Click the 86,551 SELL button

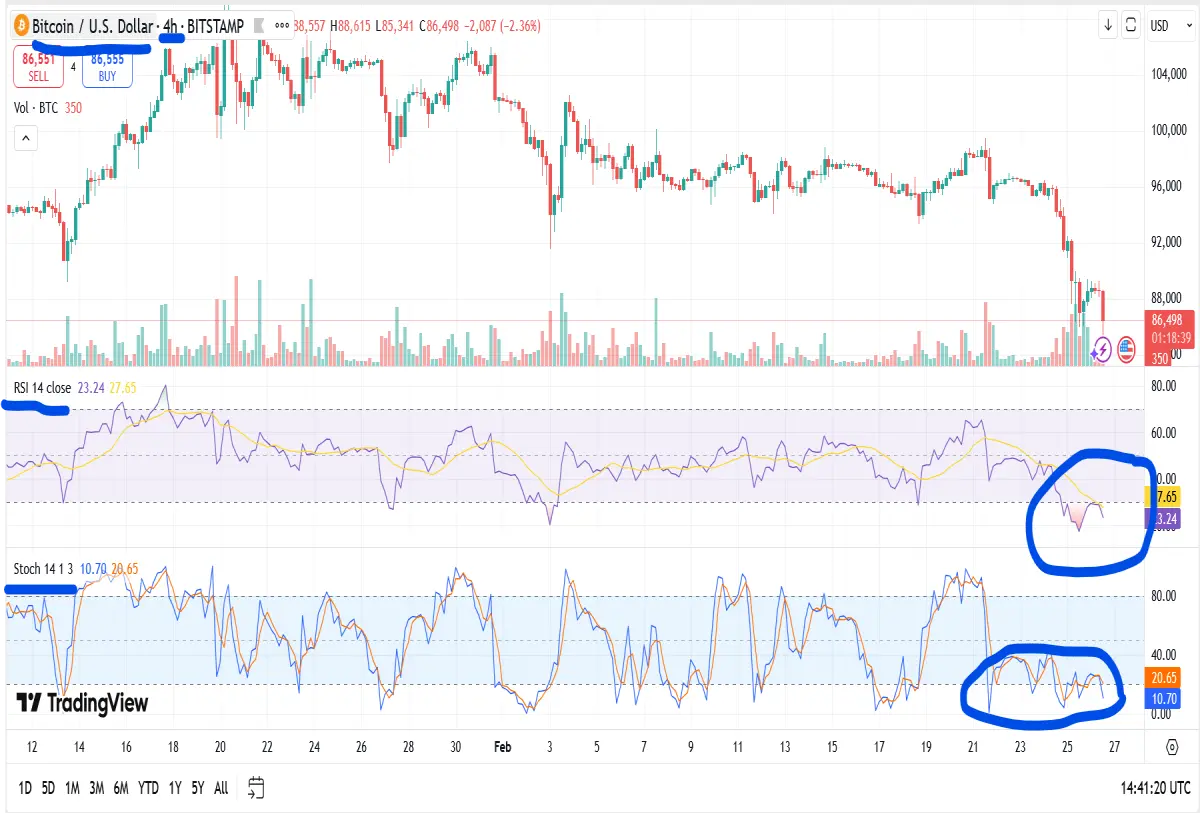(x=38, y=67)
